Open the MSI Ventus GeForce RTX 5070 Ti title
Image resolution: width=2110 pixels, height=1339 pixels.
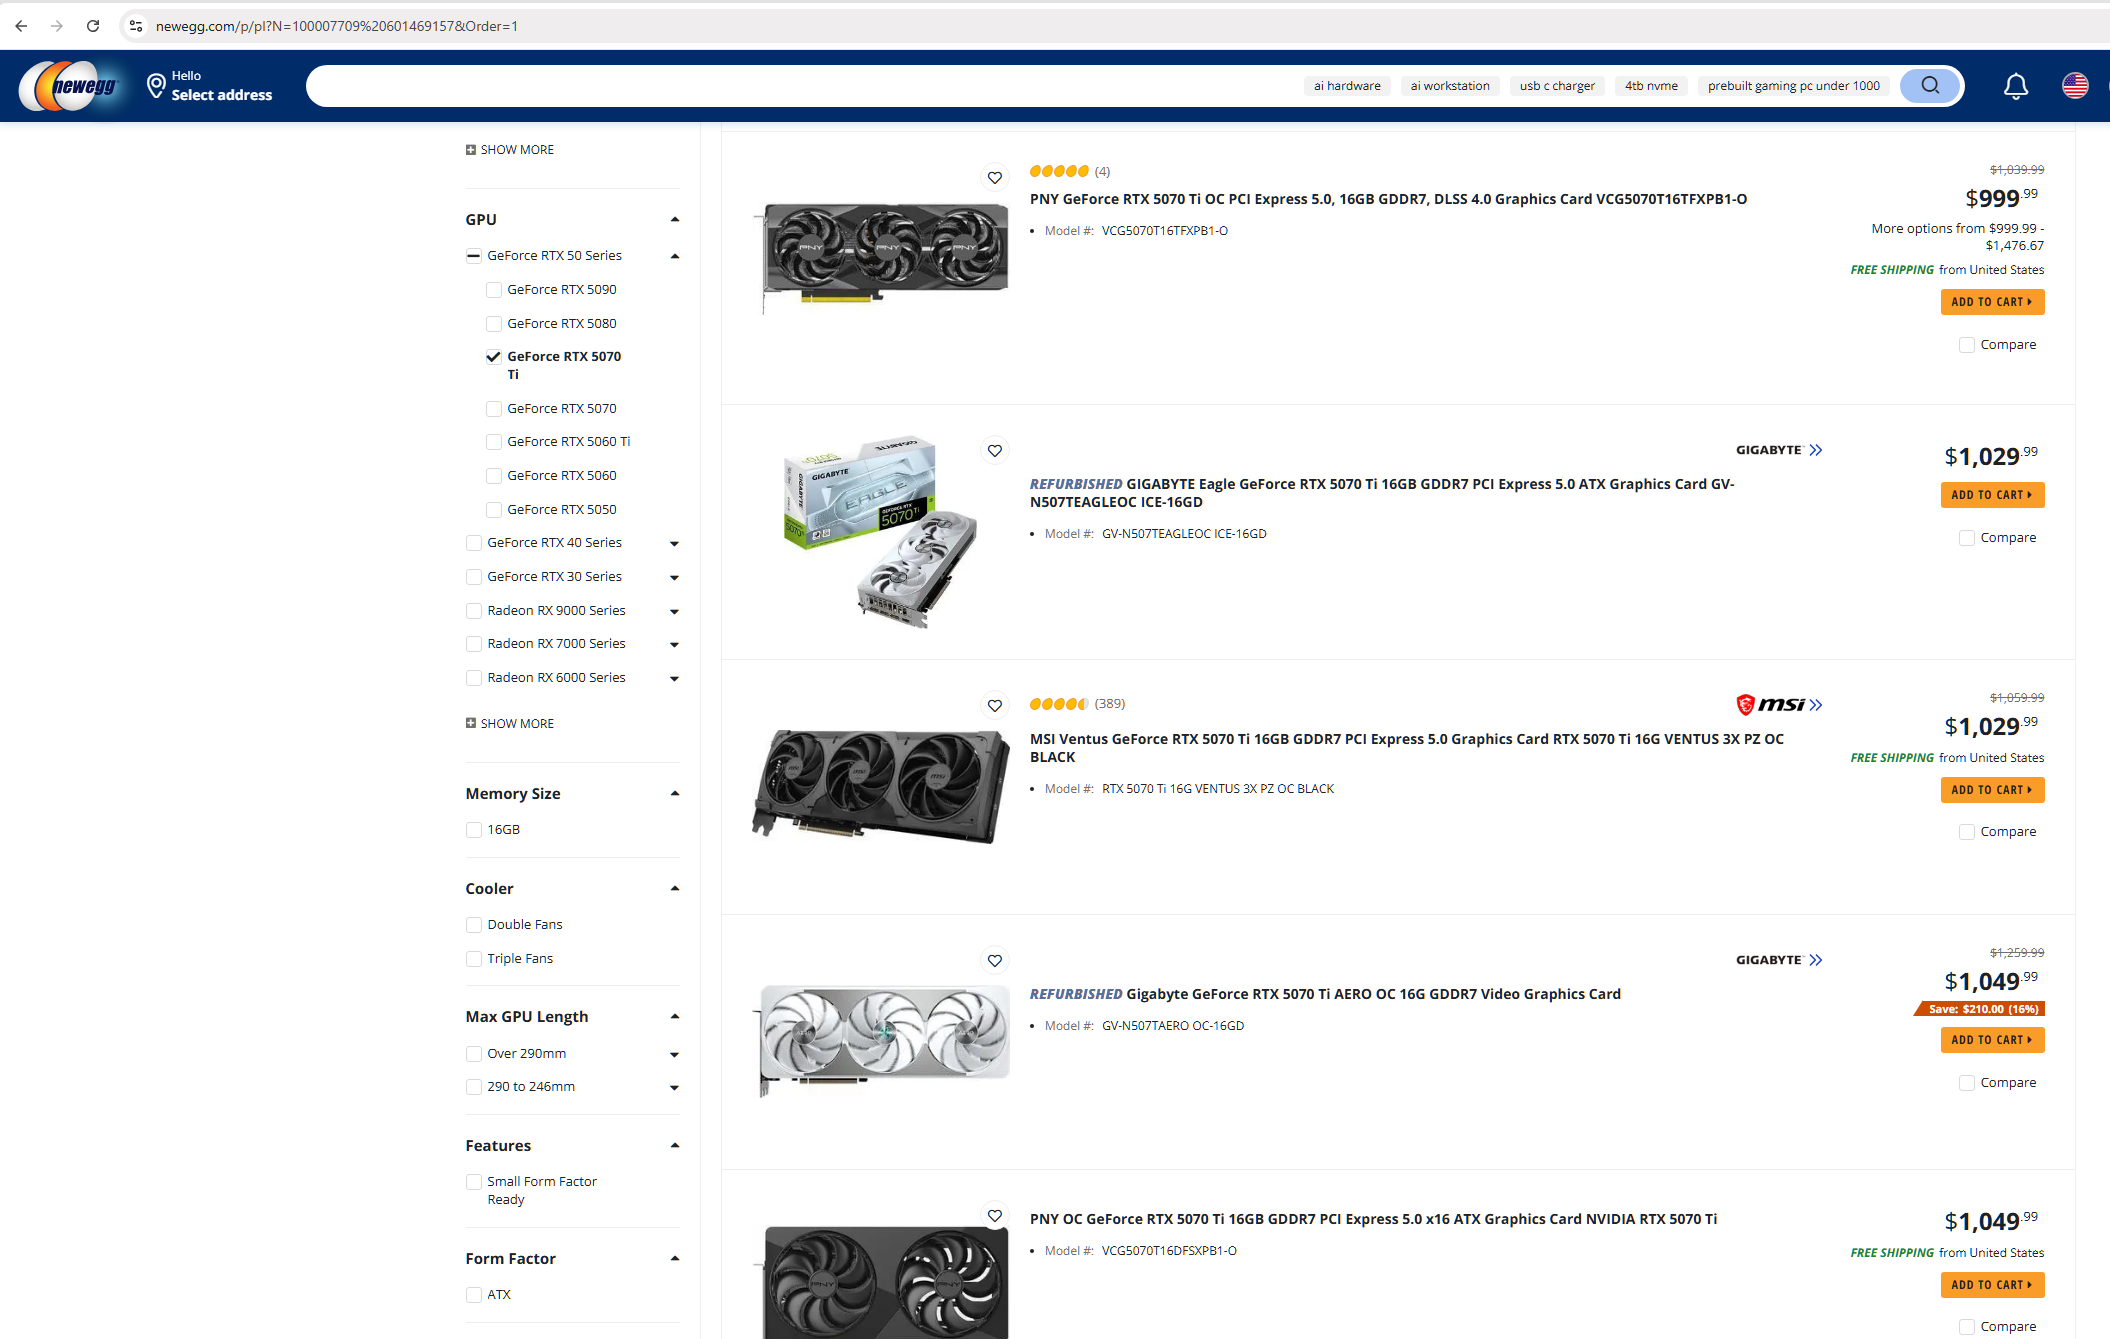(x=1407, y=748)
